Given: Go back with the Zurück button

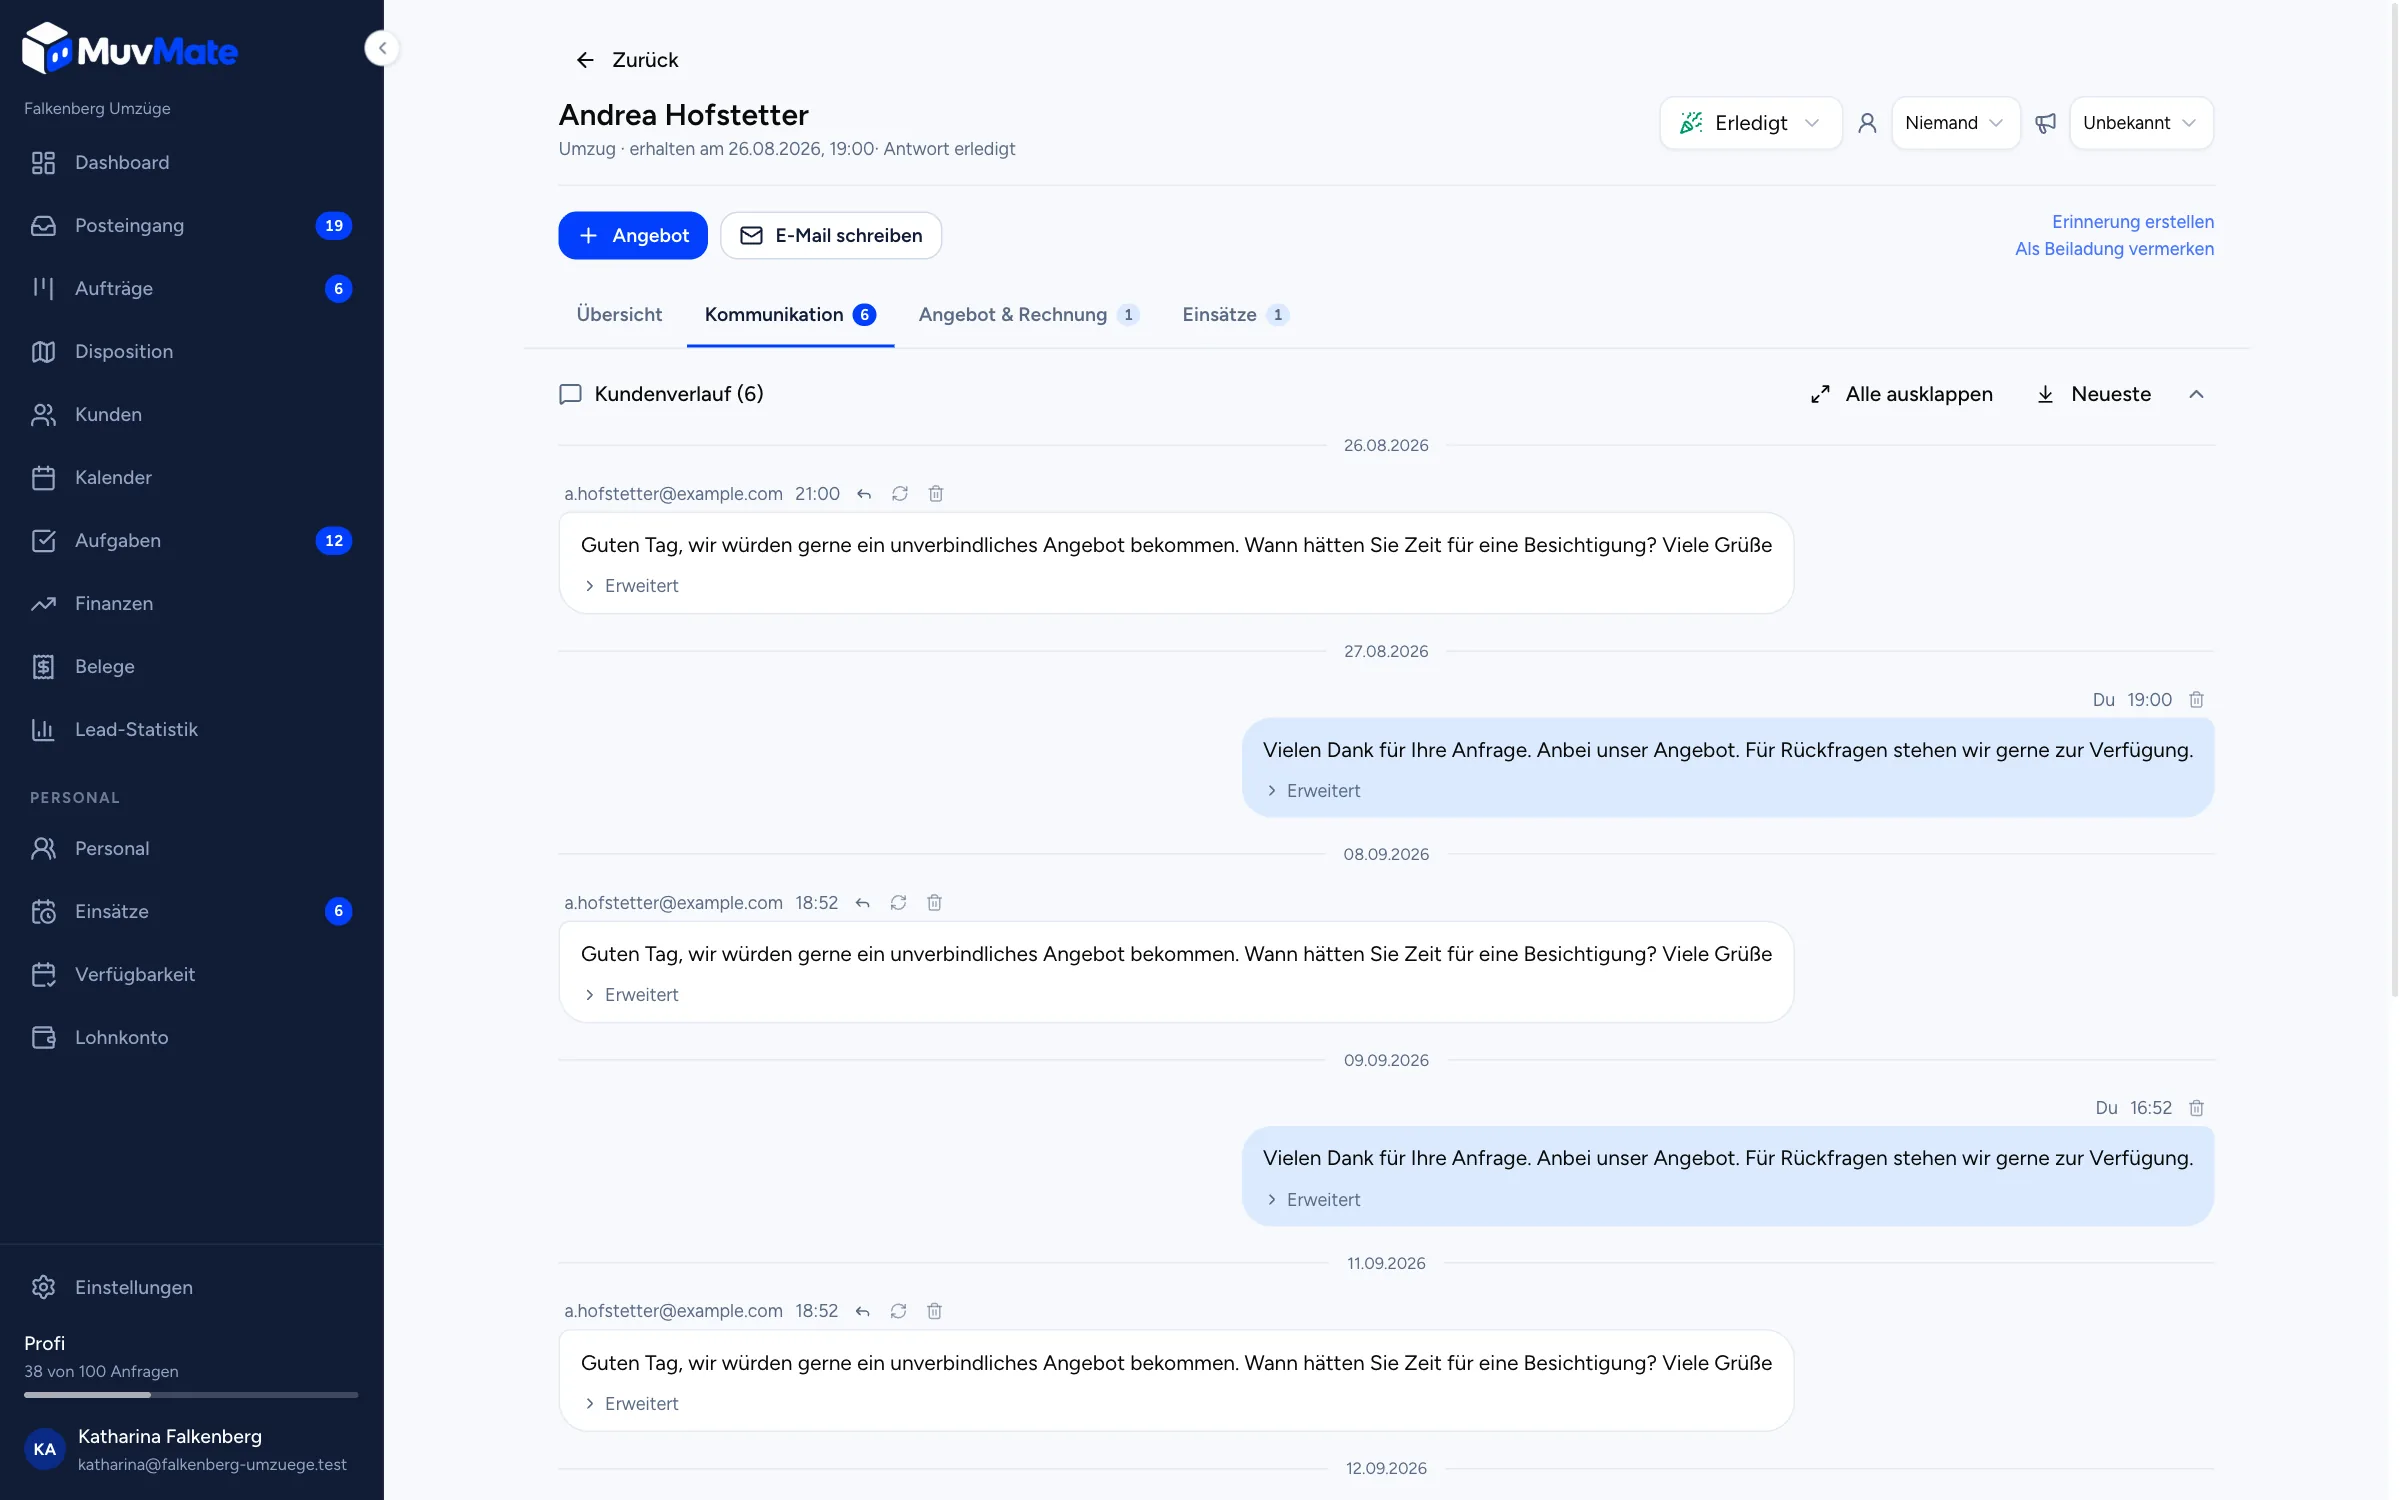Looking at the screenshot, I should point(627,60).
